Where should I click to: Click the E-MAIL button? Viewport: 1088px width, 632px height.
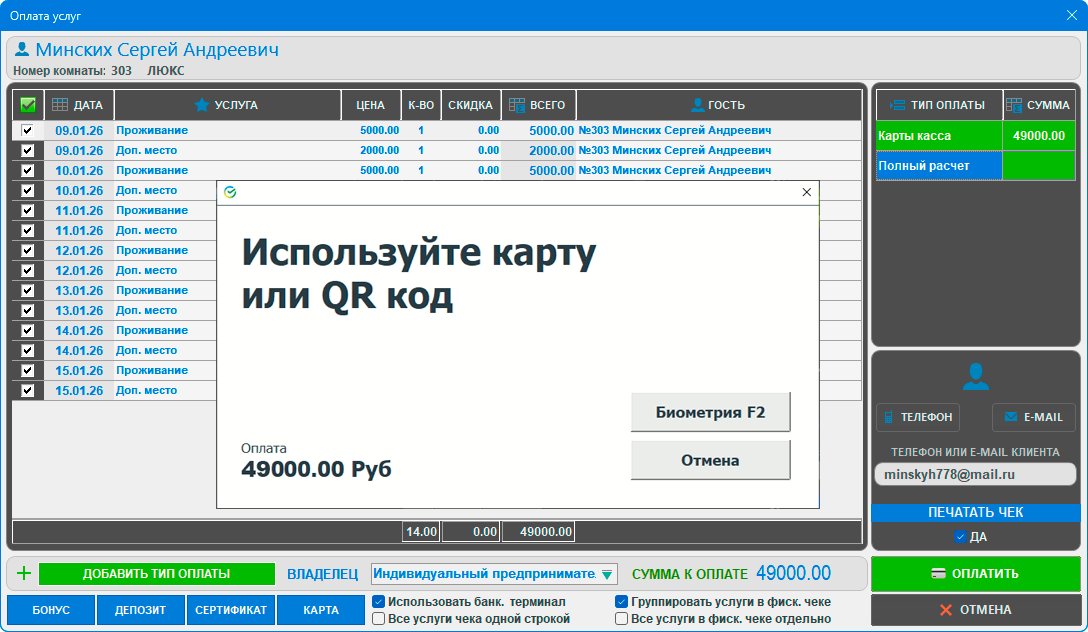(x=1034, y=417)
